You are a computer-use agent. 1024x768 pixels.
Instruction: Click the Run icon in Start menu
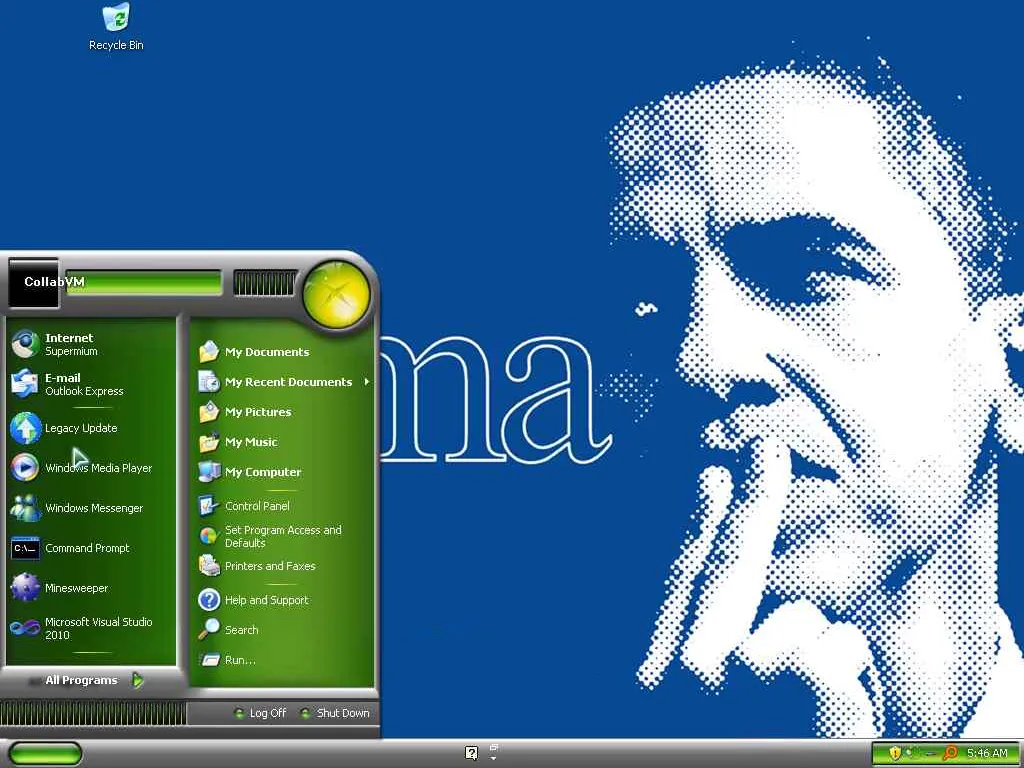pyautogui.click(x=209, y=660)
